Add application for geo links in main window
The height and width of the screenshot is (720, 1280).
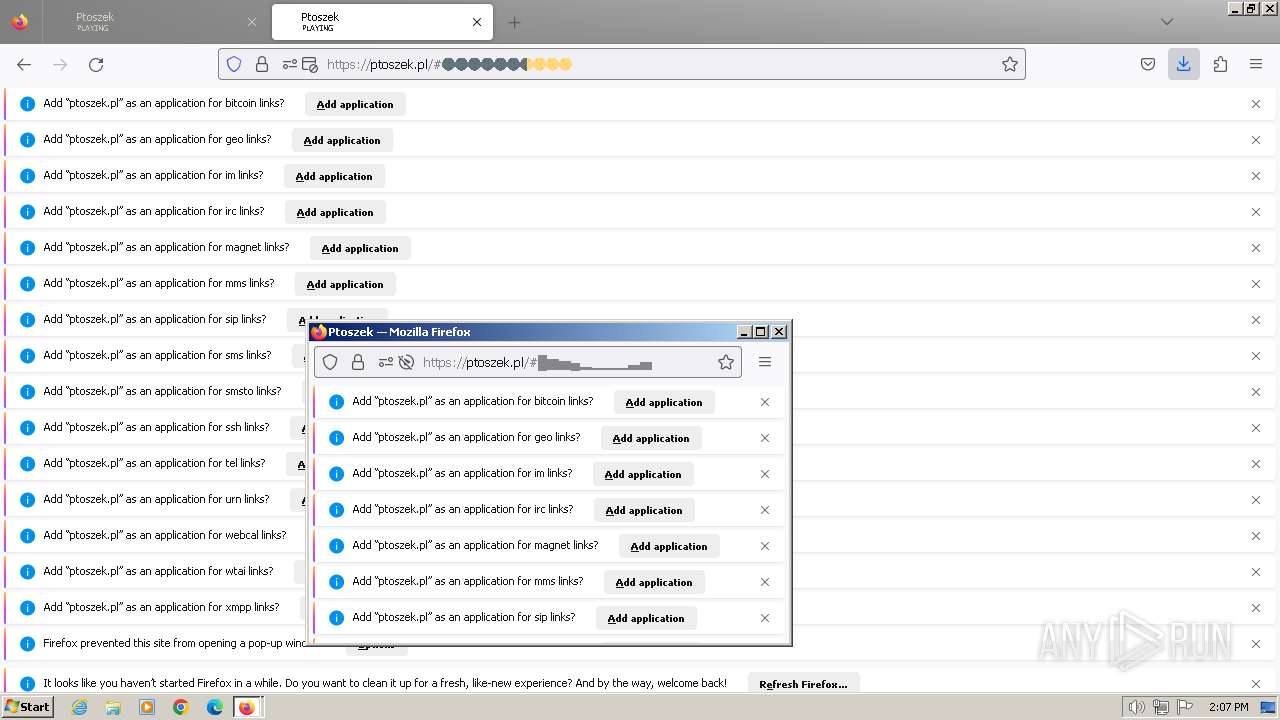[342, 140]
